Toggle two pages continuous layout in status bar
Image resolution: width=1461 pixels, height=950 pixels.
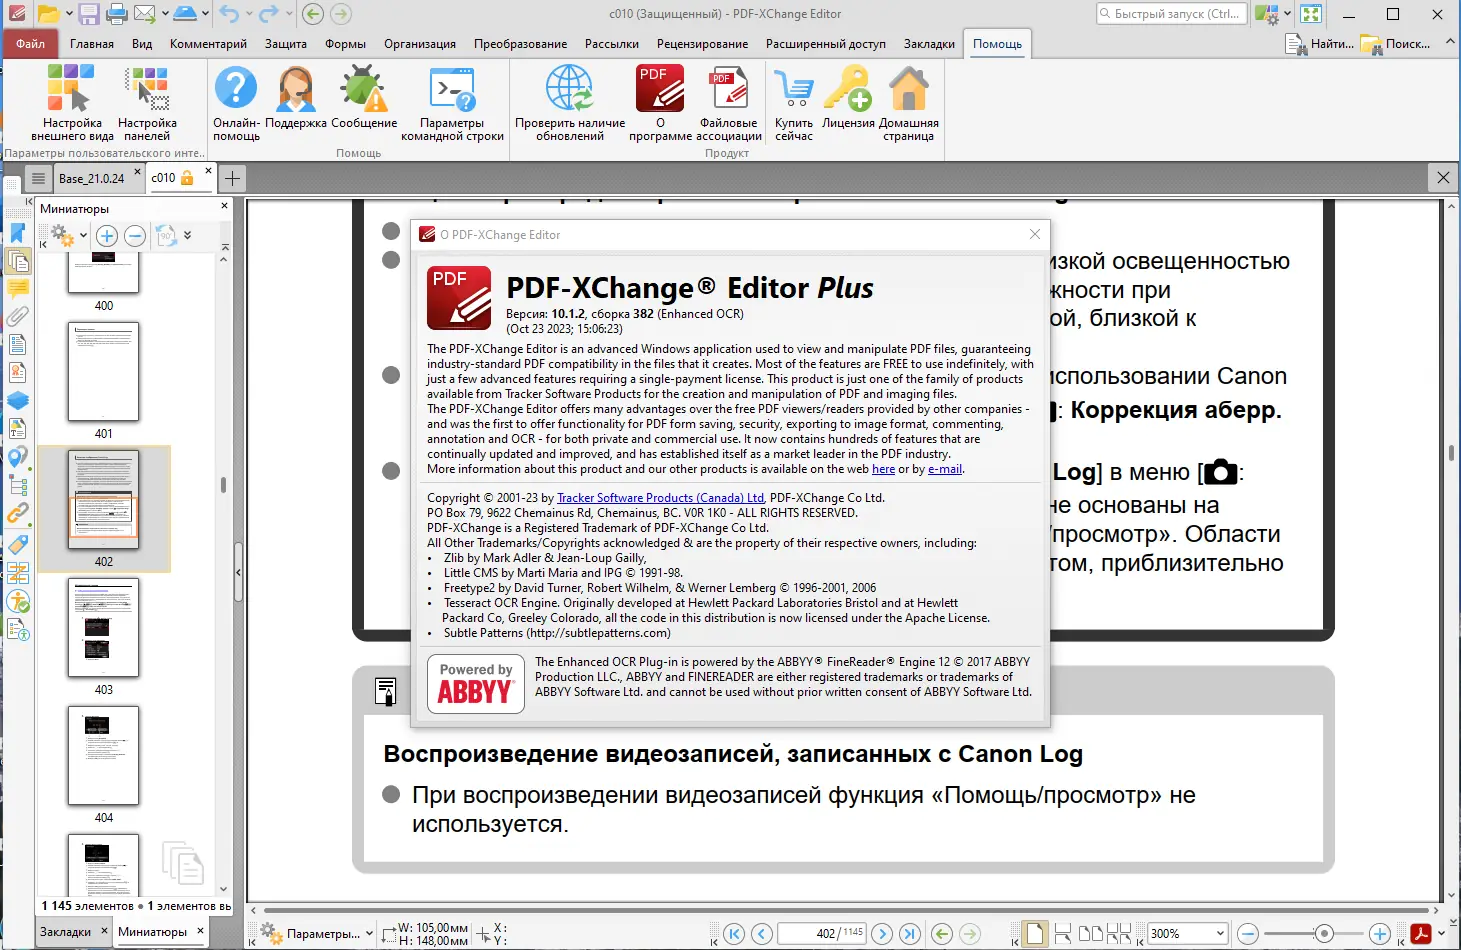pos(1119,934)
